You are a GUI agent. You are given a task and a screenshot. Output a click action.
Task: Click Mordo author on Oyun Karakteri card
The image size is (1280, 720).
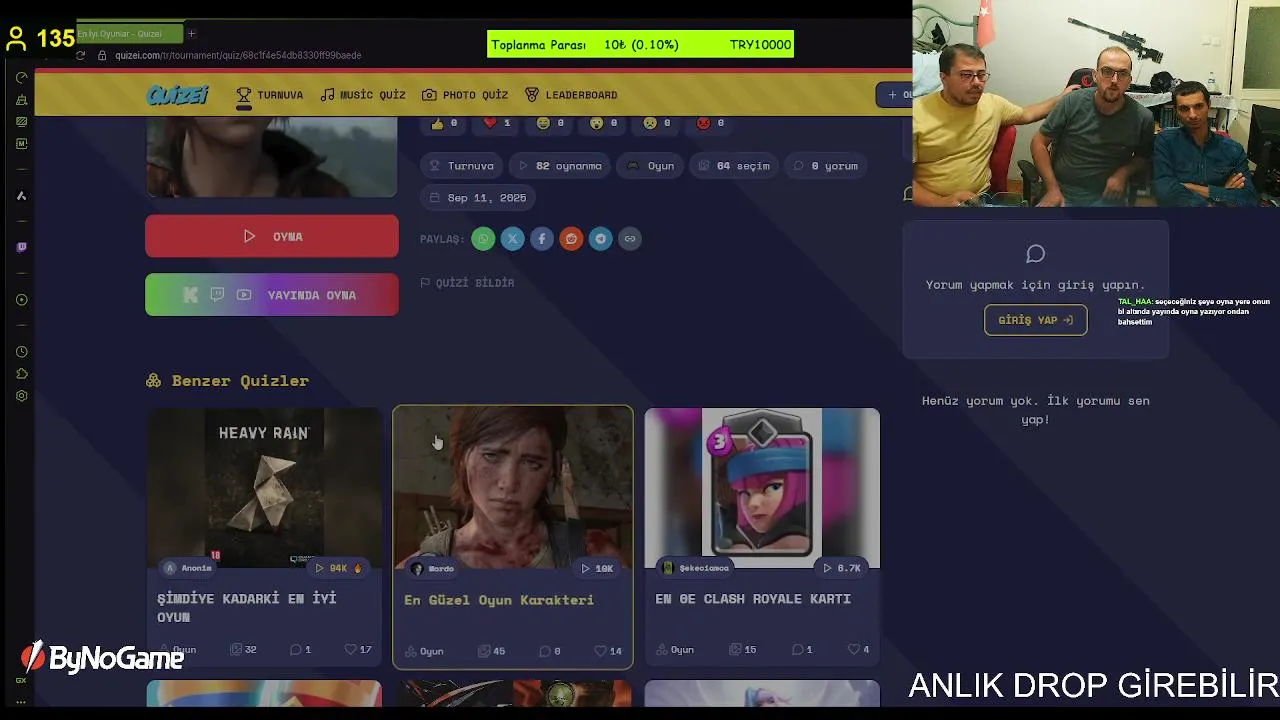[x=433, y=568]
